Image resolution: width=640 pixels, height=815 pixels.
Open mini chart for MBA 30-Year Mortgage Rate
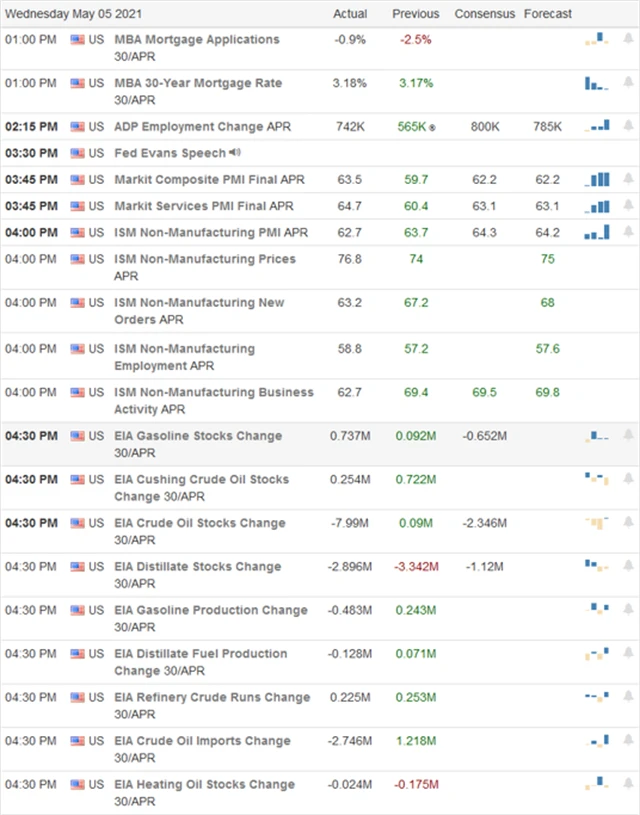point(597,84)
